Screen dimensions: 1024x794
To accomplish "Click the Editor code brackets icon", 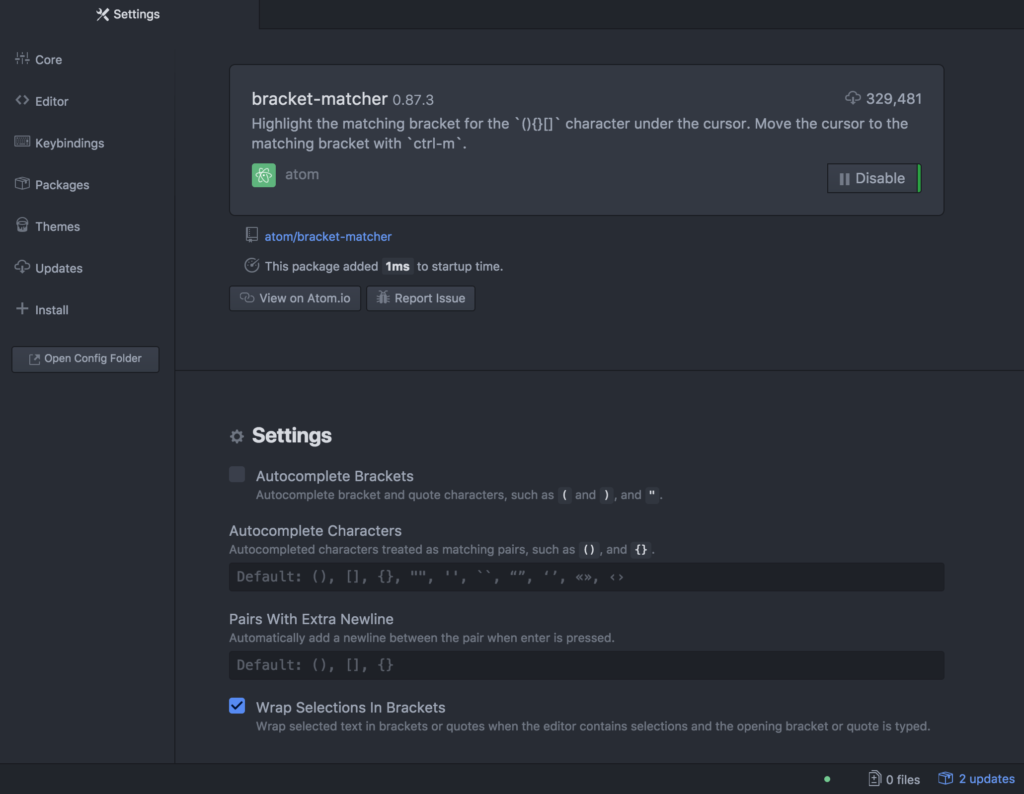I will (x=22, y=100).
